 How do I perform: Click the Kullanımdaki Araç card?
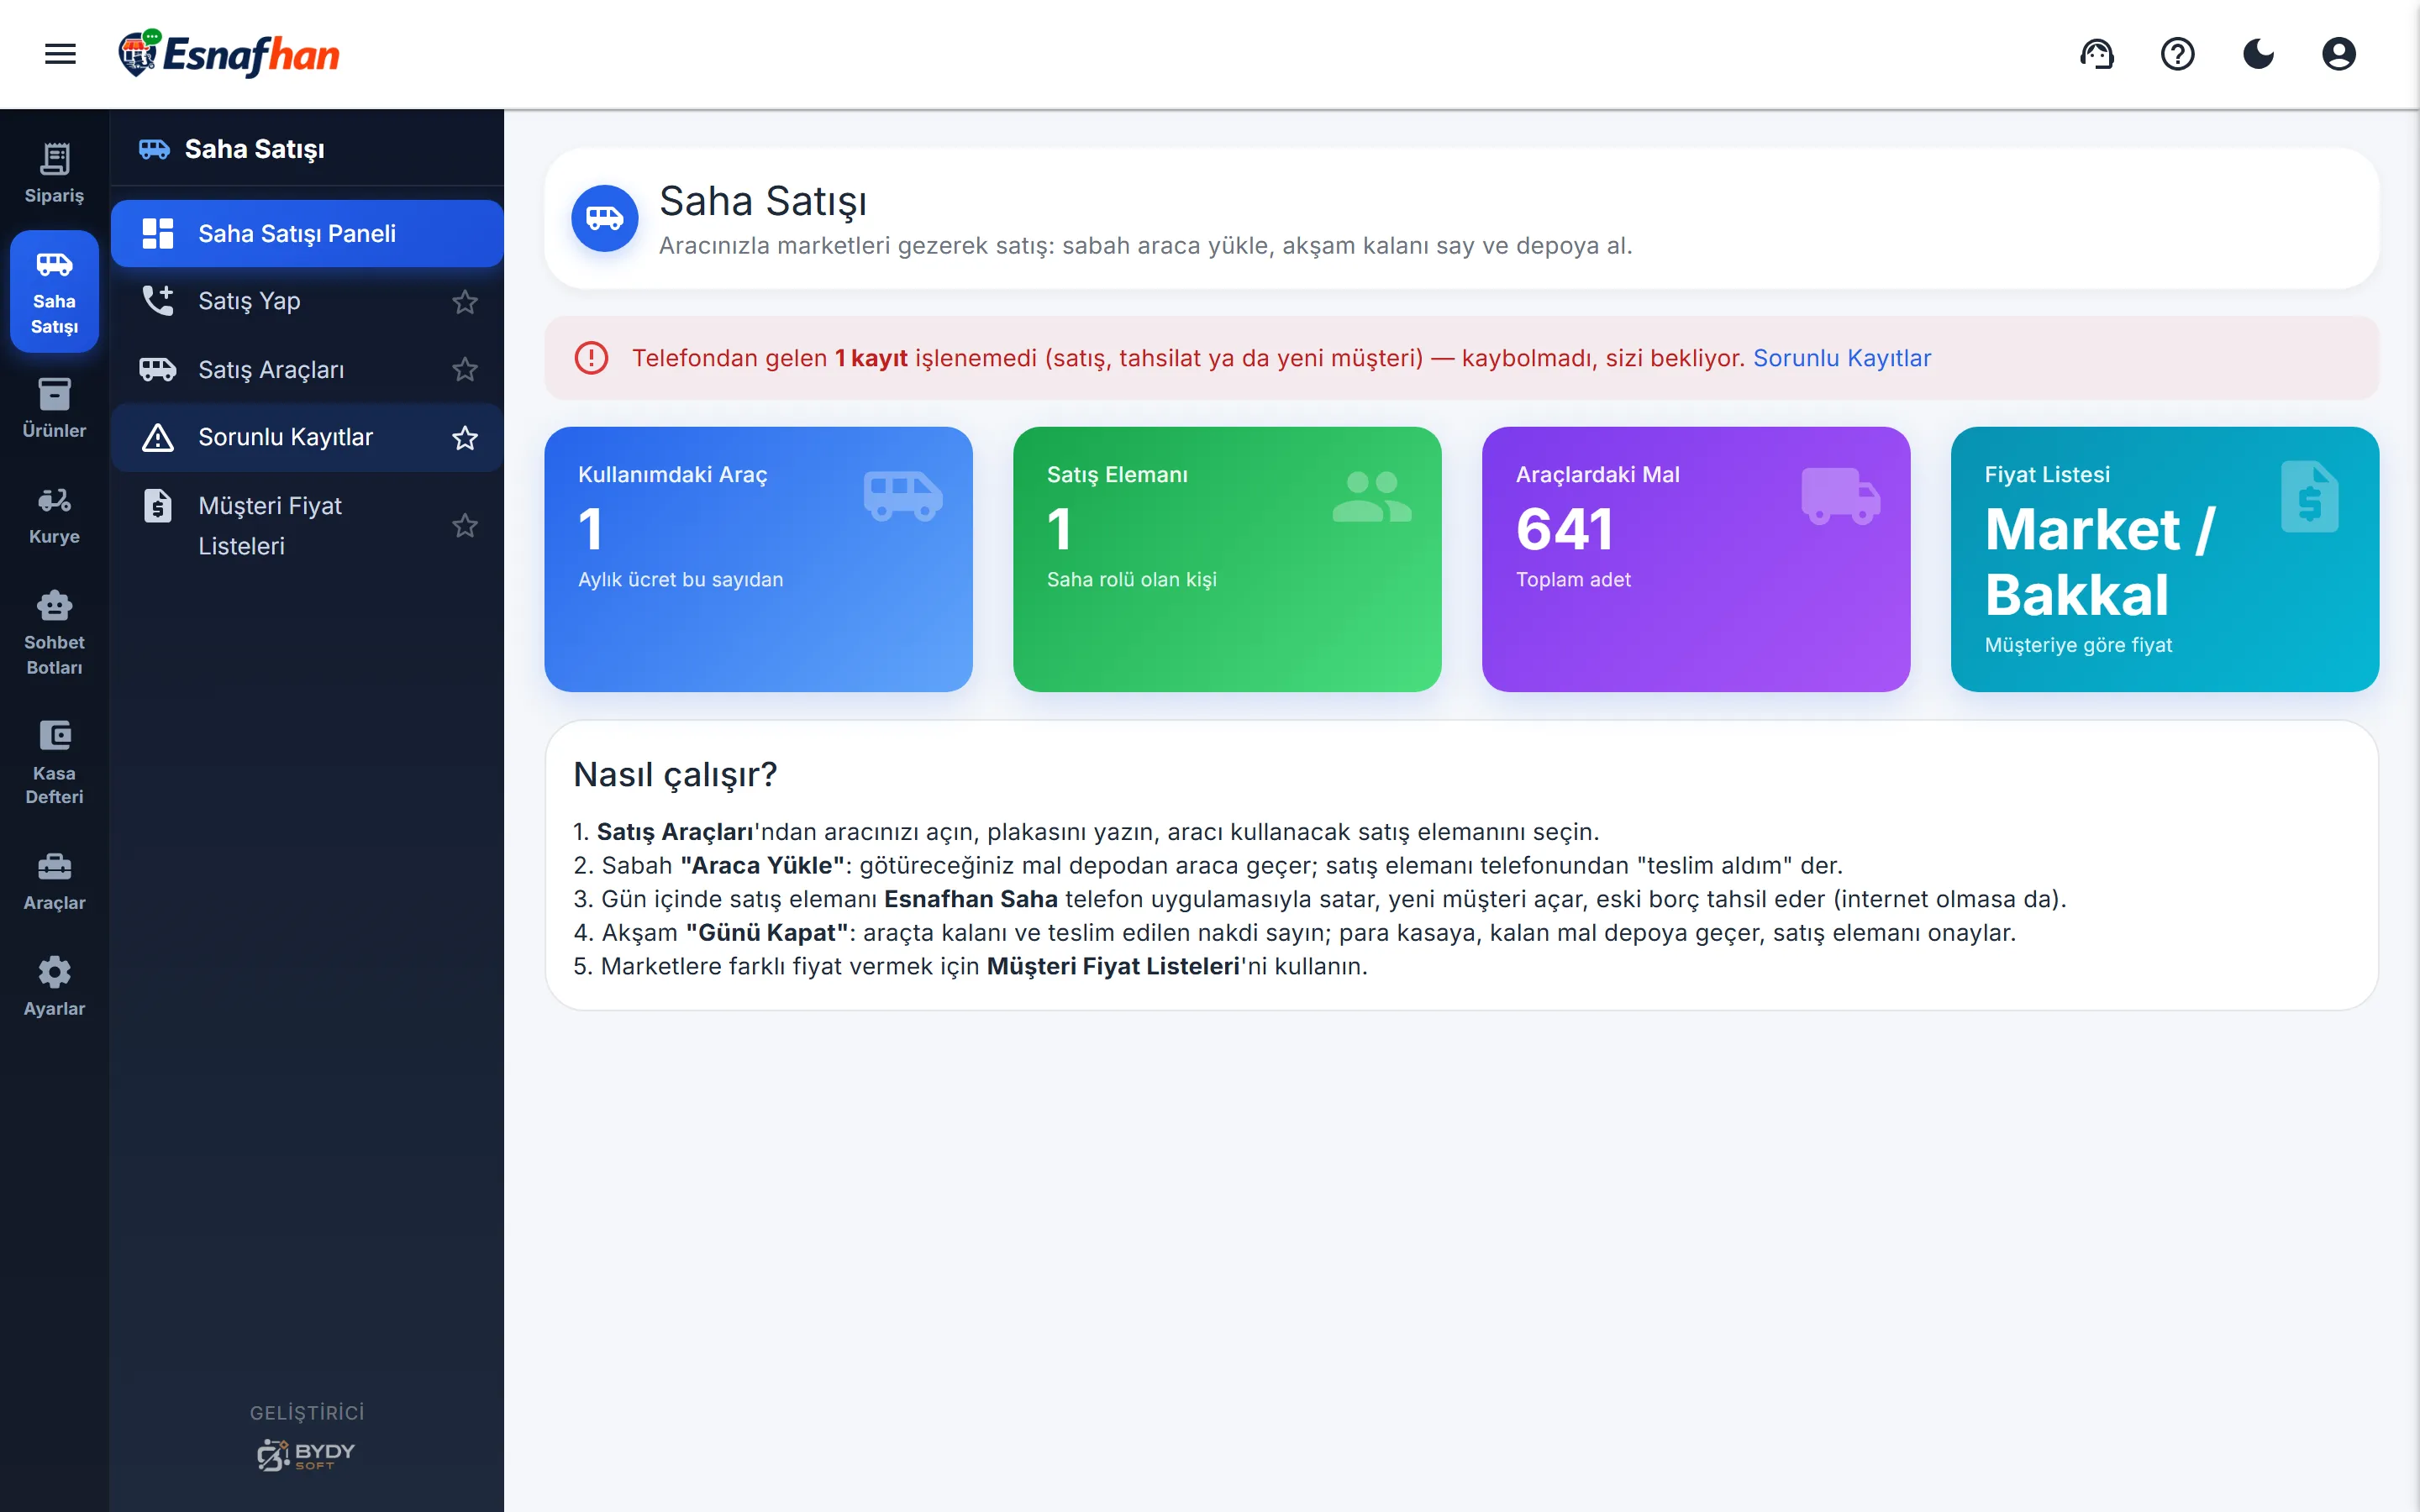pos(758,559)
